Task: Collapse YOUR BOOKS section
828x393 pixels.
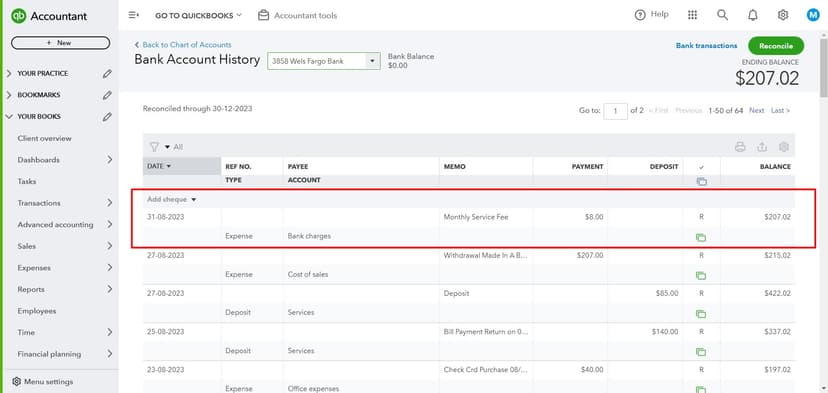Action: tap(8, 117)
